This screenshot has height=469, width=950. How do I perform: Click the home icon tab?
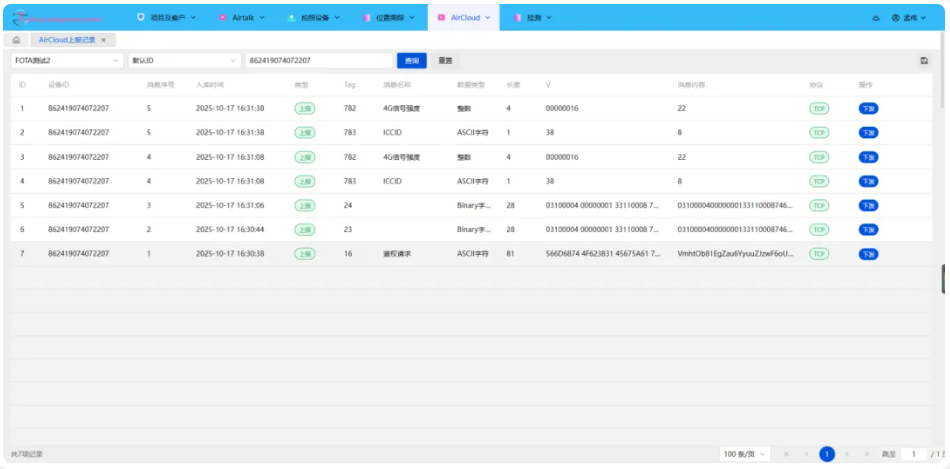tap(16, 40)
